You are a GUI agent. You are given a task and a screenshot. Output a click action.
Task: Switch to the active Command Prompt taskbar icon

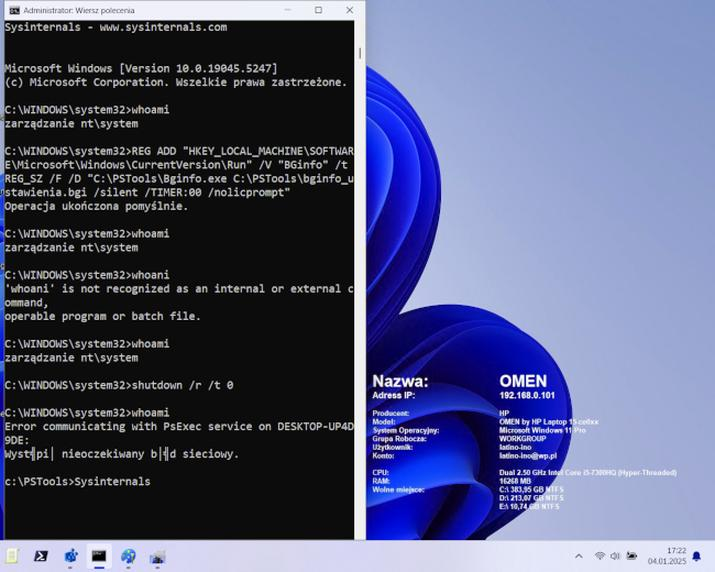click(99, 556)
